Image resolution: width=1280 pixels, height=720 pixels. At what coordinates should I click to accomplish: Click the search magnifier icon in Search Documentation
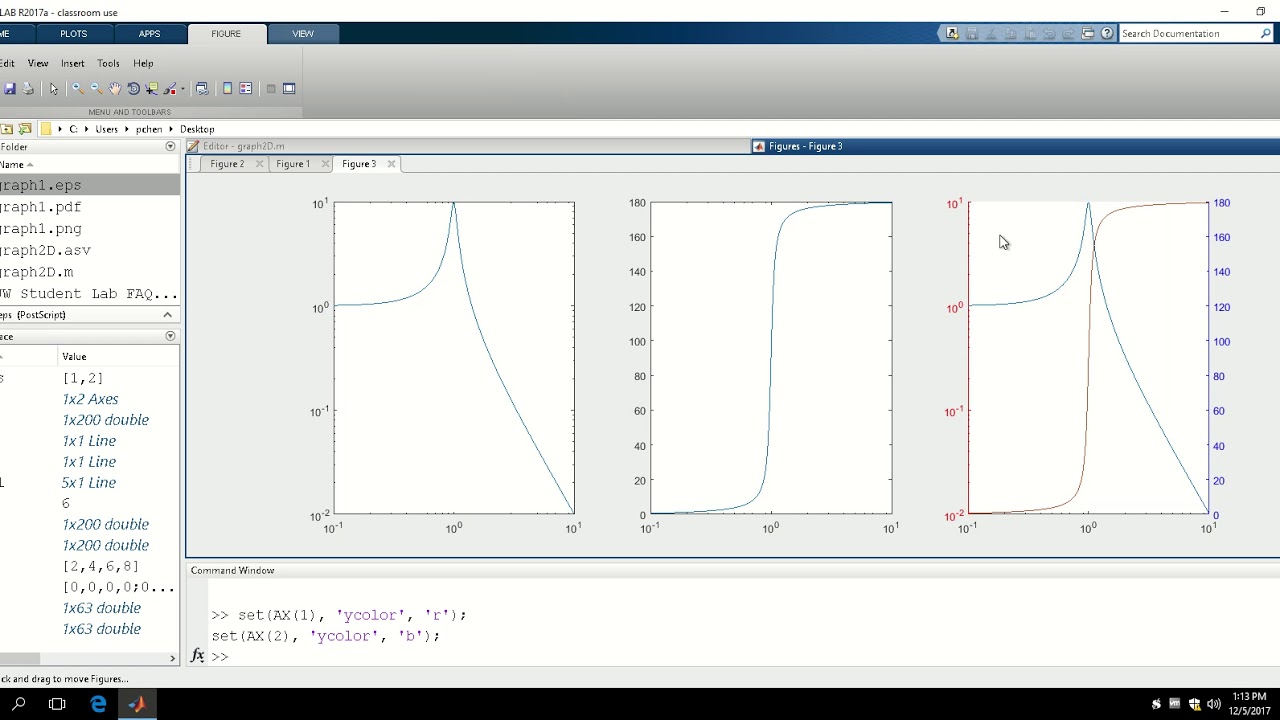tap(1265, 33)
